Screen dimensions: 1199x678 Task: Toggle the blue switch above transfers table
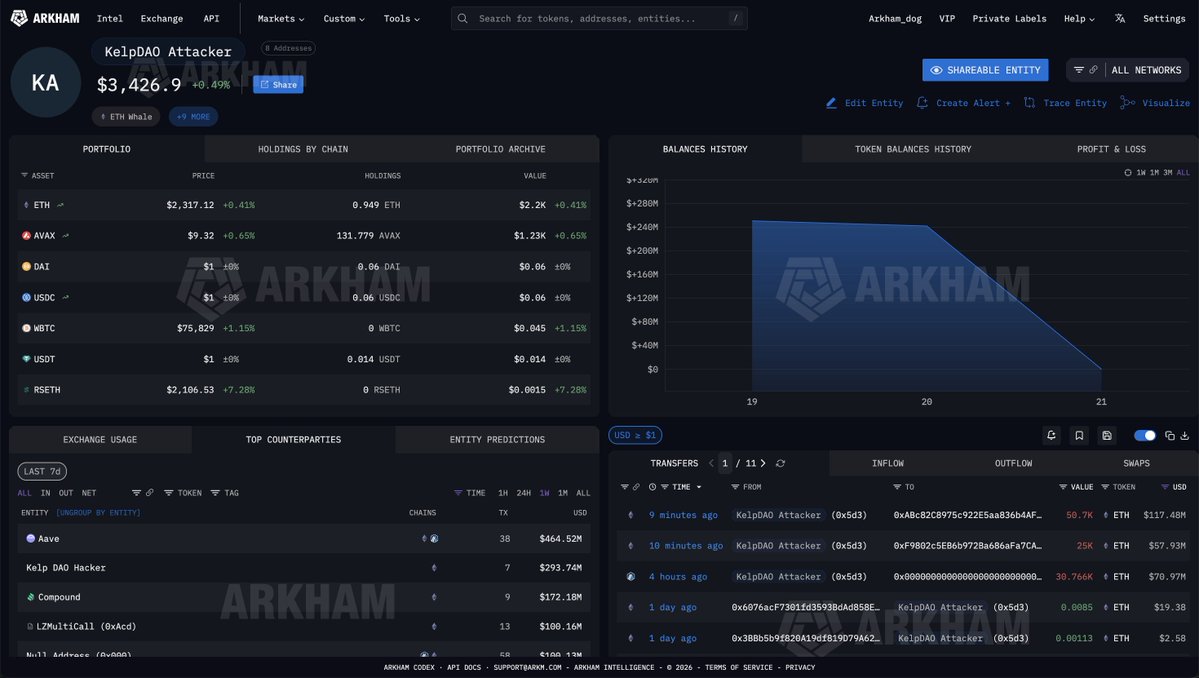[1145, 435]
